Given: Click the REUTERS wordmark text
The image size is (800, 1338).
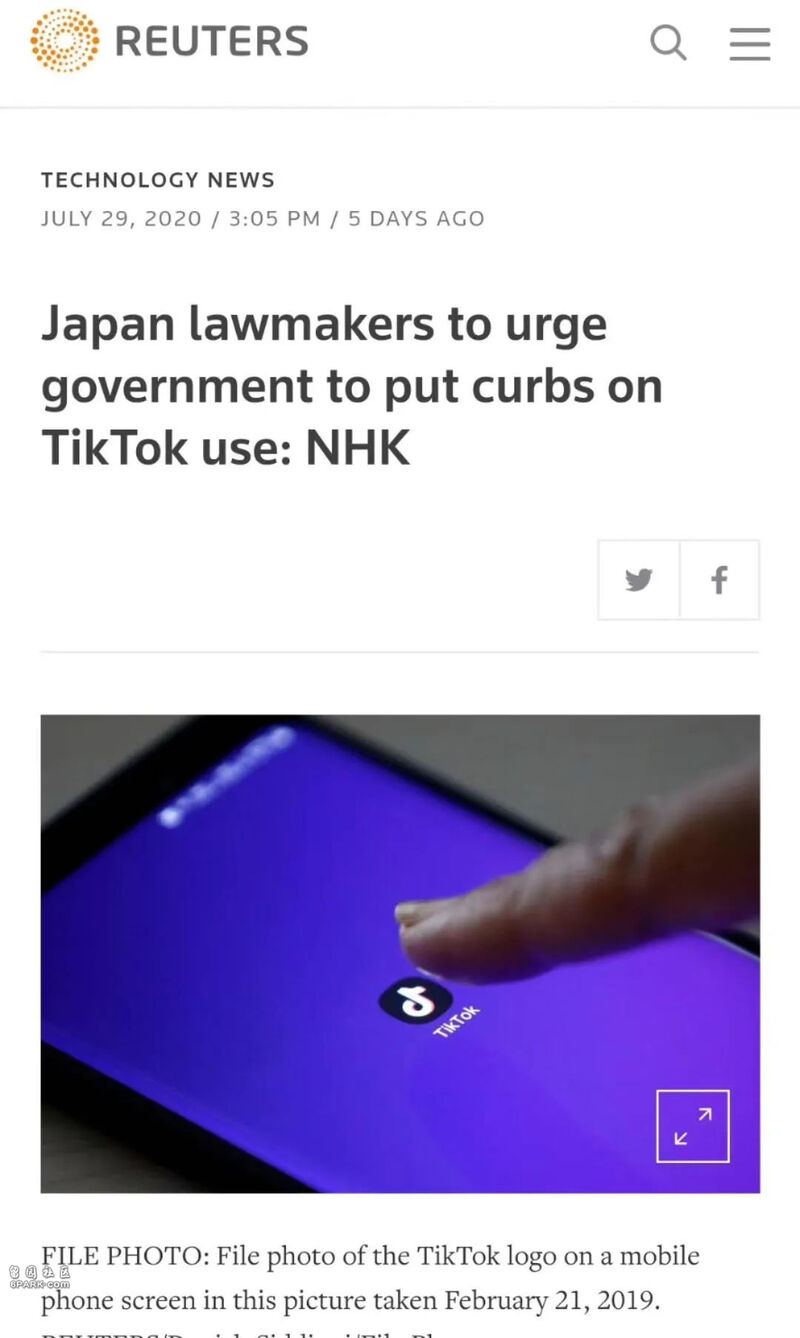Looking at the screenshot, I should [212, 41].
